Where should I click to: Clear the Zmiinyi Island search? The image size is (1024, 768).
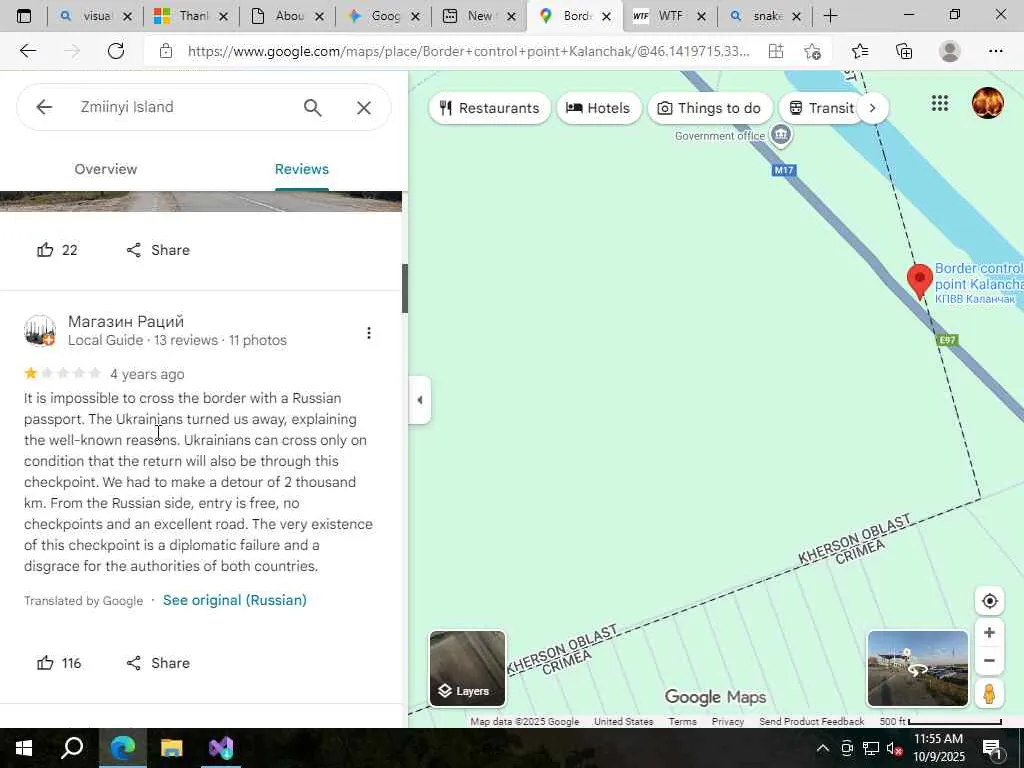coord(364,108)
